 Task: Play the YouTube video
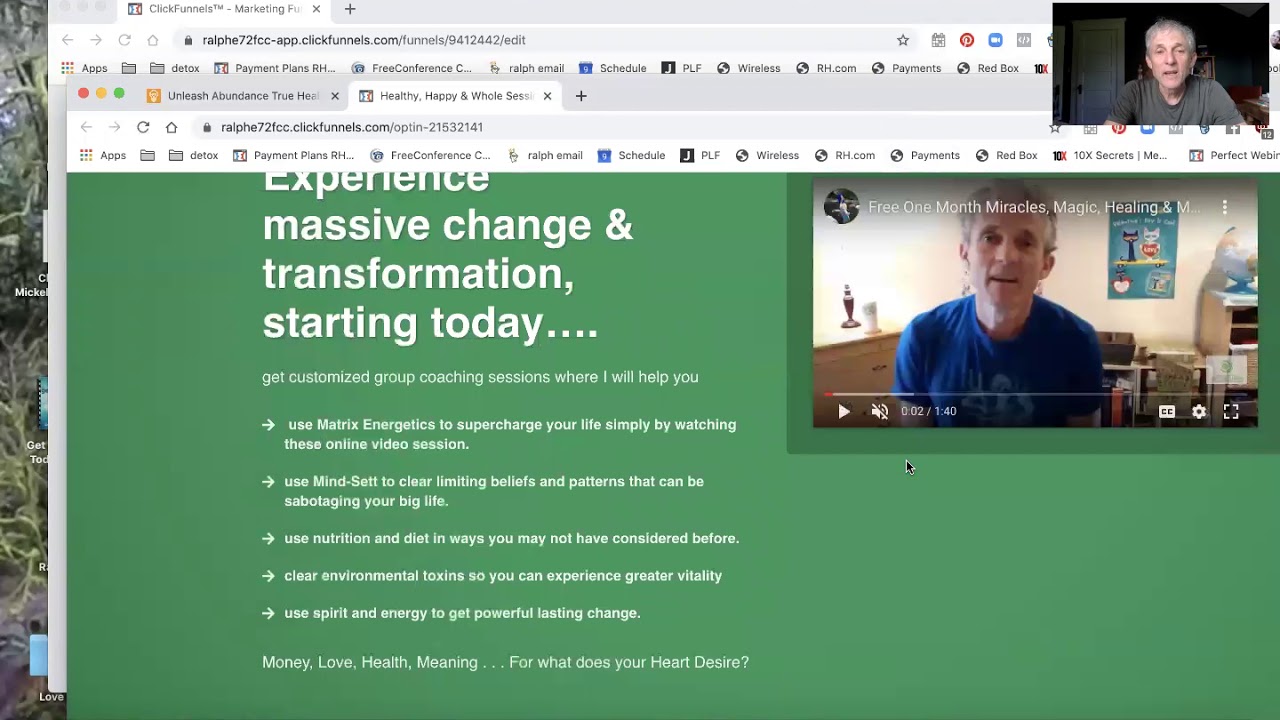(x=844, y=411)
